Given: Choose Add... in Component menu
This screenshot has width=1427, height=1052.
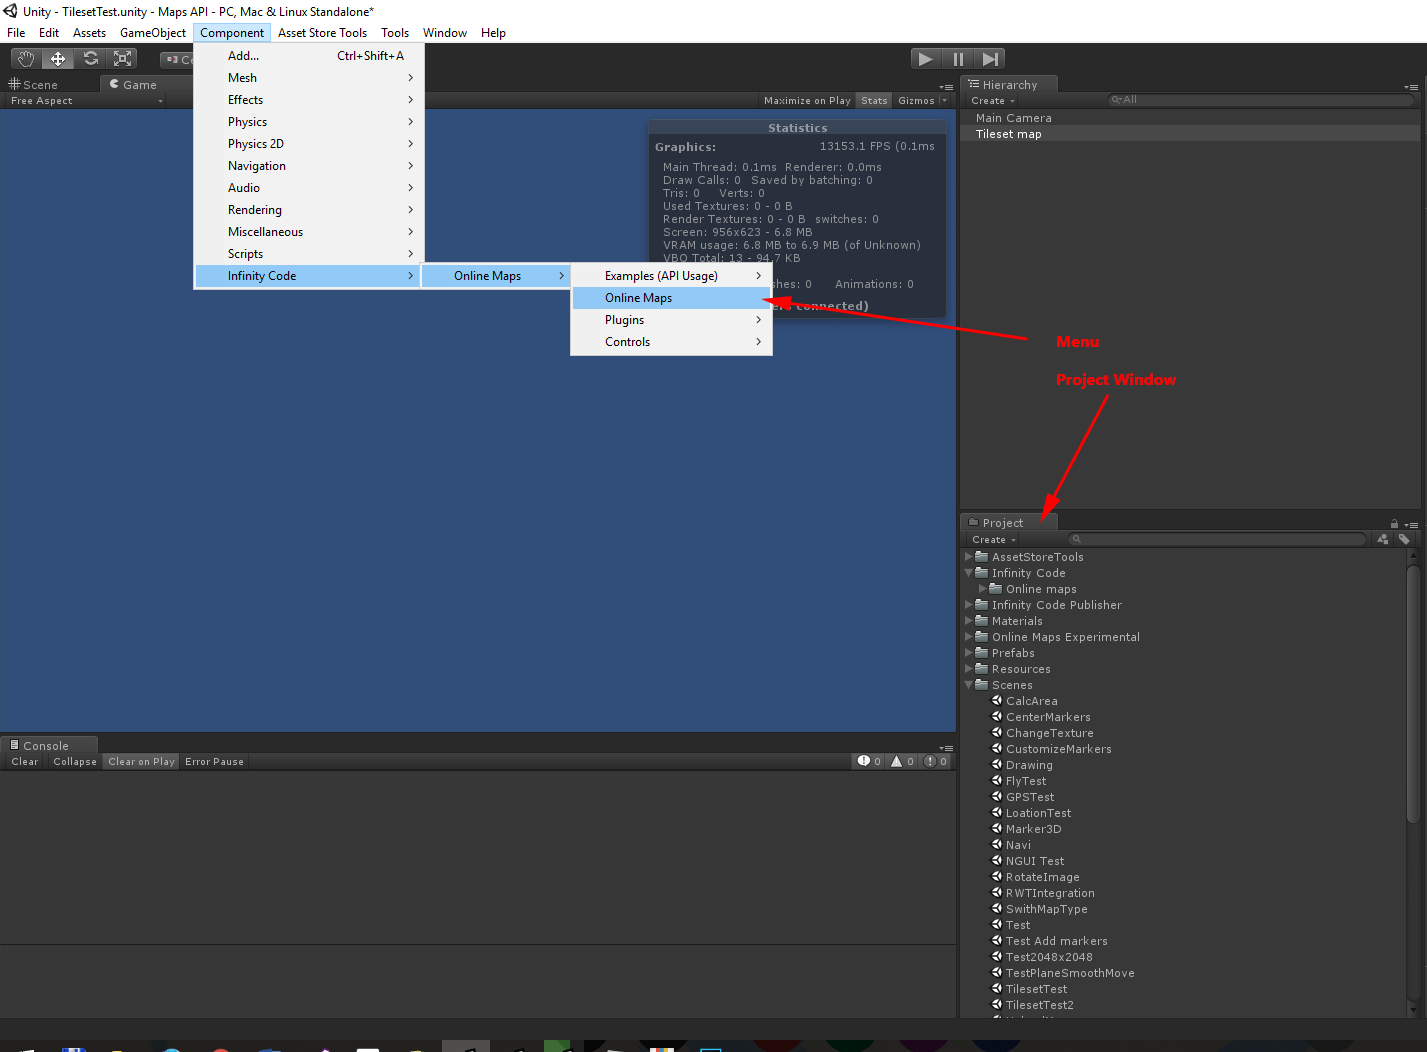Looking at the screenshot, I should 308,56.
